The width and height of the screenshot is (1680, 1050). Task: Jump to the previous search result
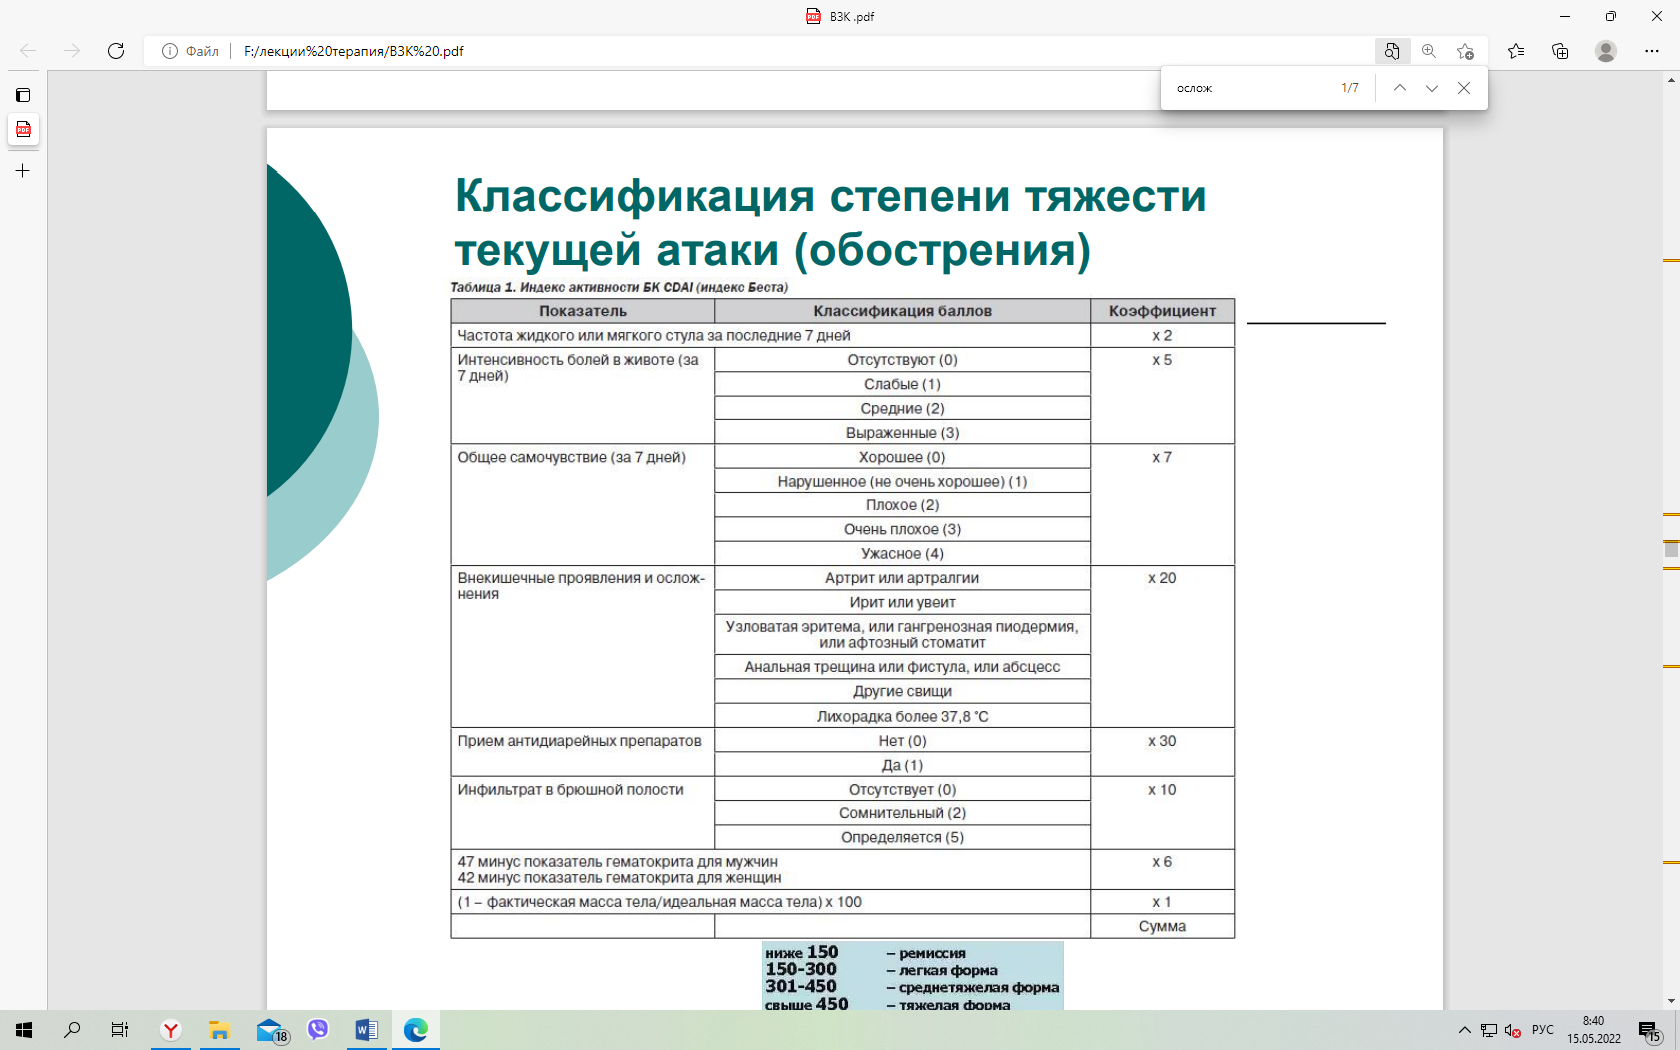(x=1400, y=88)
